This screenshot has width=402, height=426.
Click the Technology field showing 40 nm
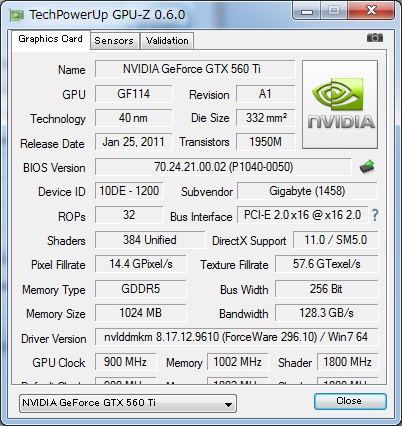click(x=134, y=118)
